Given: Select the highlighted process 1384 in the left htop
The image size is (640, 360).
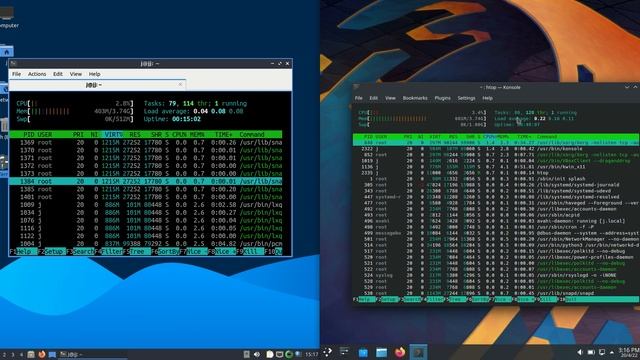Looking at the screenshot, I should click(146, 181).
